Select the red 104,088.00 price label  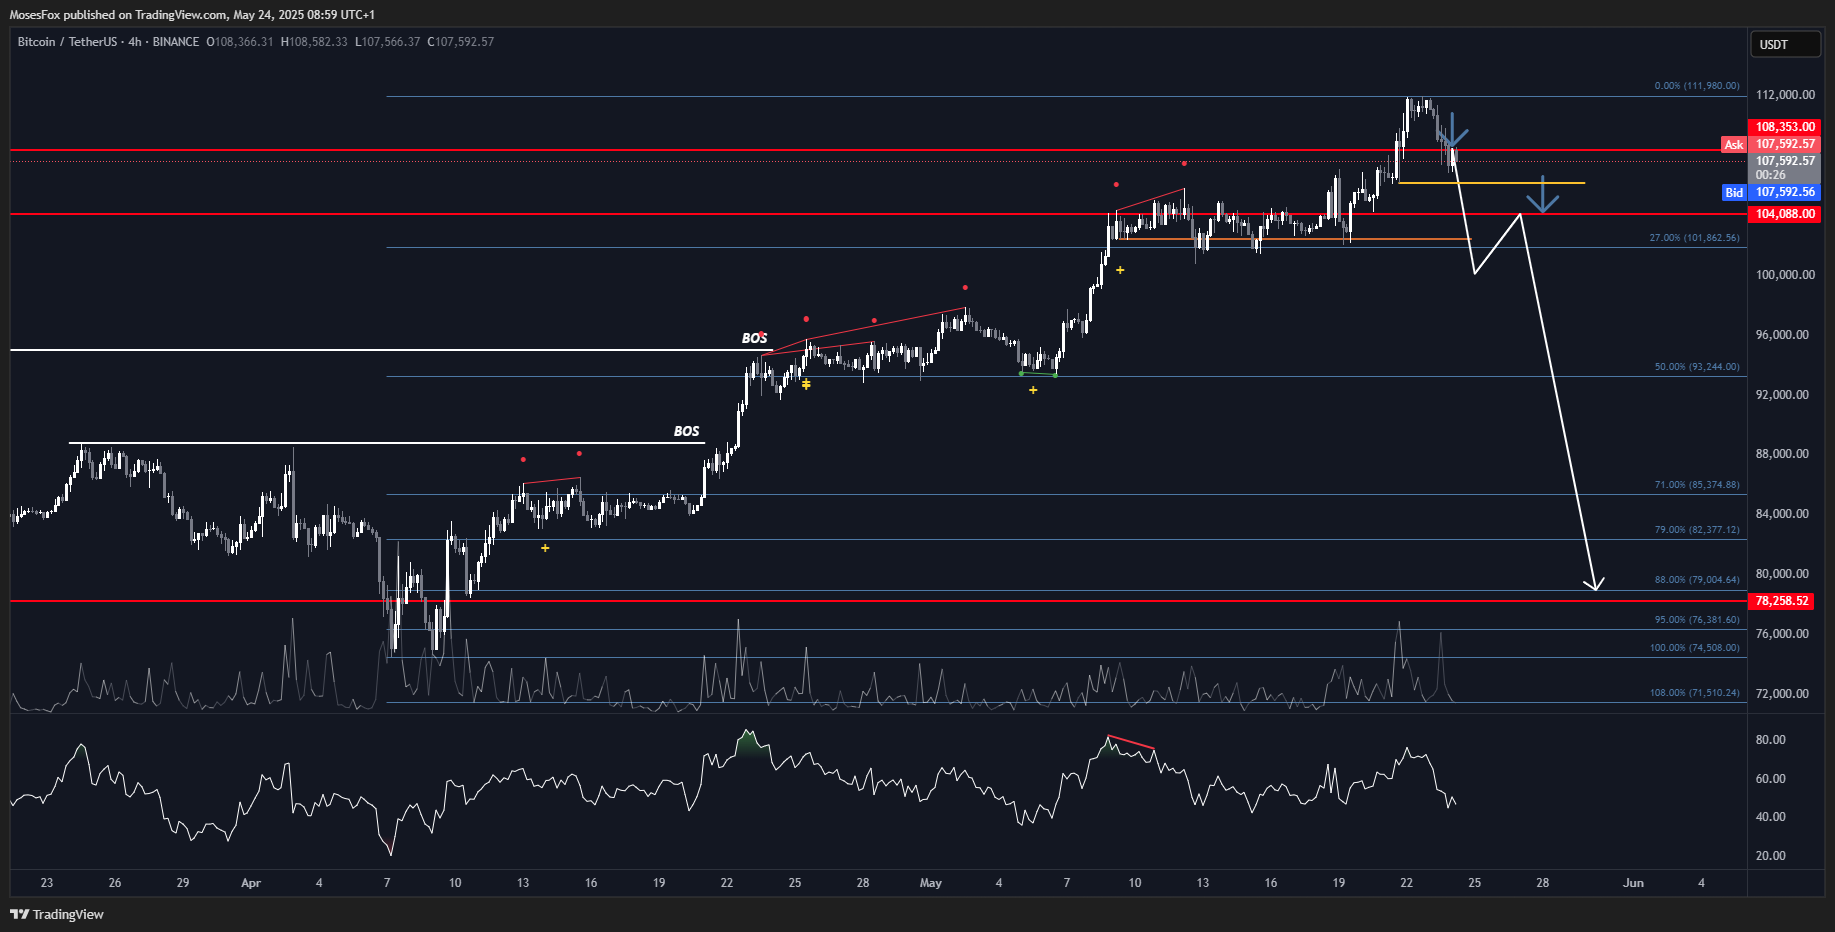(x=1785, y=214)
